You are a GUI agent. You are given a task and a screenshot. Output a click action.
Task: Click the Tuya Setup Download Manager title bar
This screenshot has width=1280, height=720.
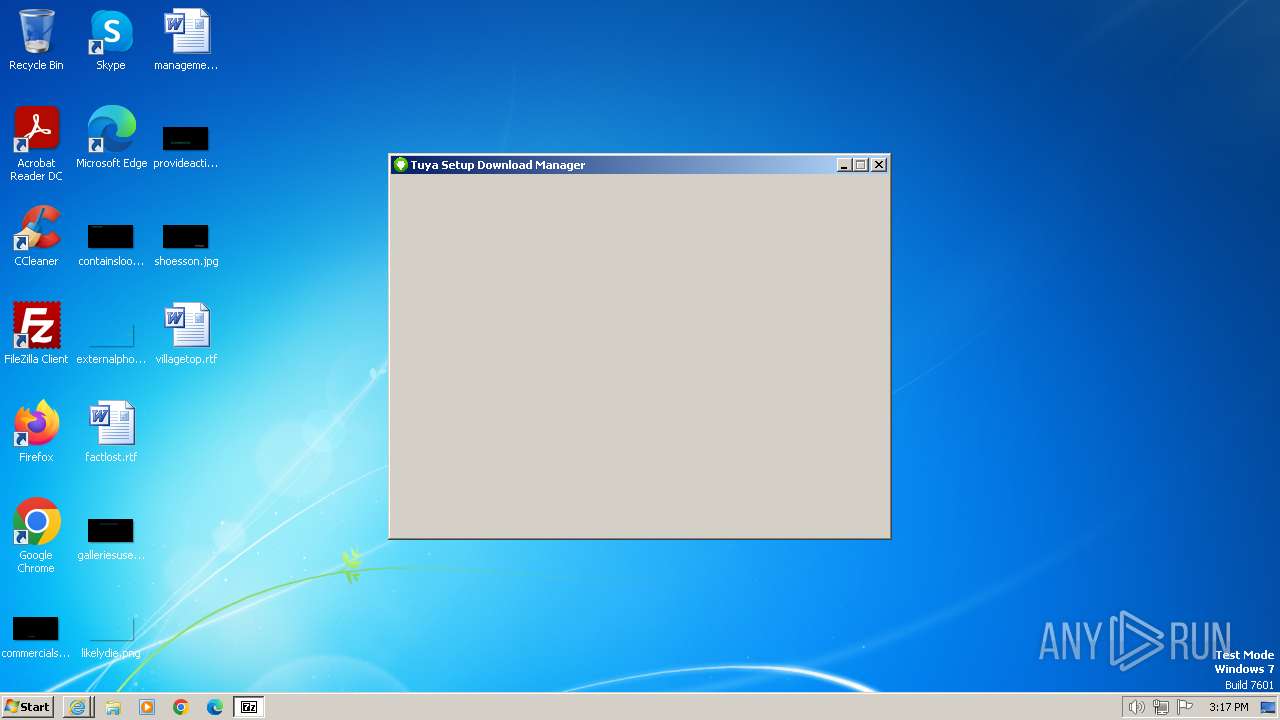pos(639,165)
